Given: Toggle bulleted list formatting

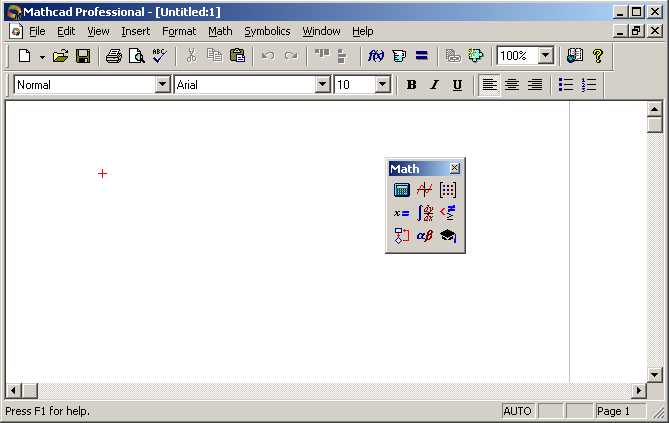Looking at the screenshot, I should coord(566,85).
